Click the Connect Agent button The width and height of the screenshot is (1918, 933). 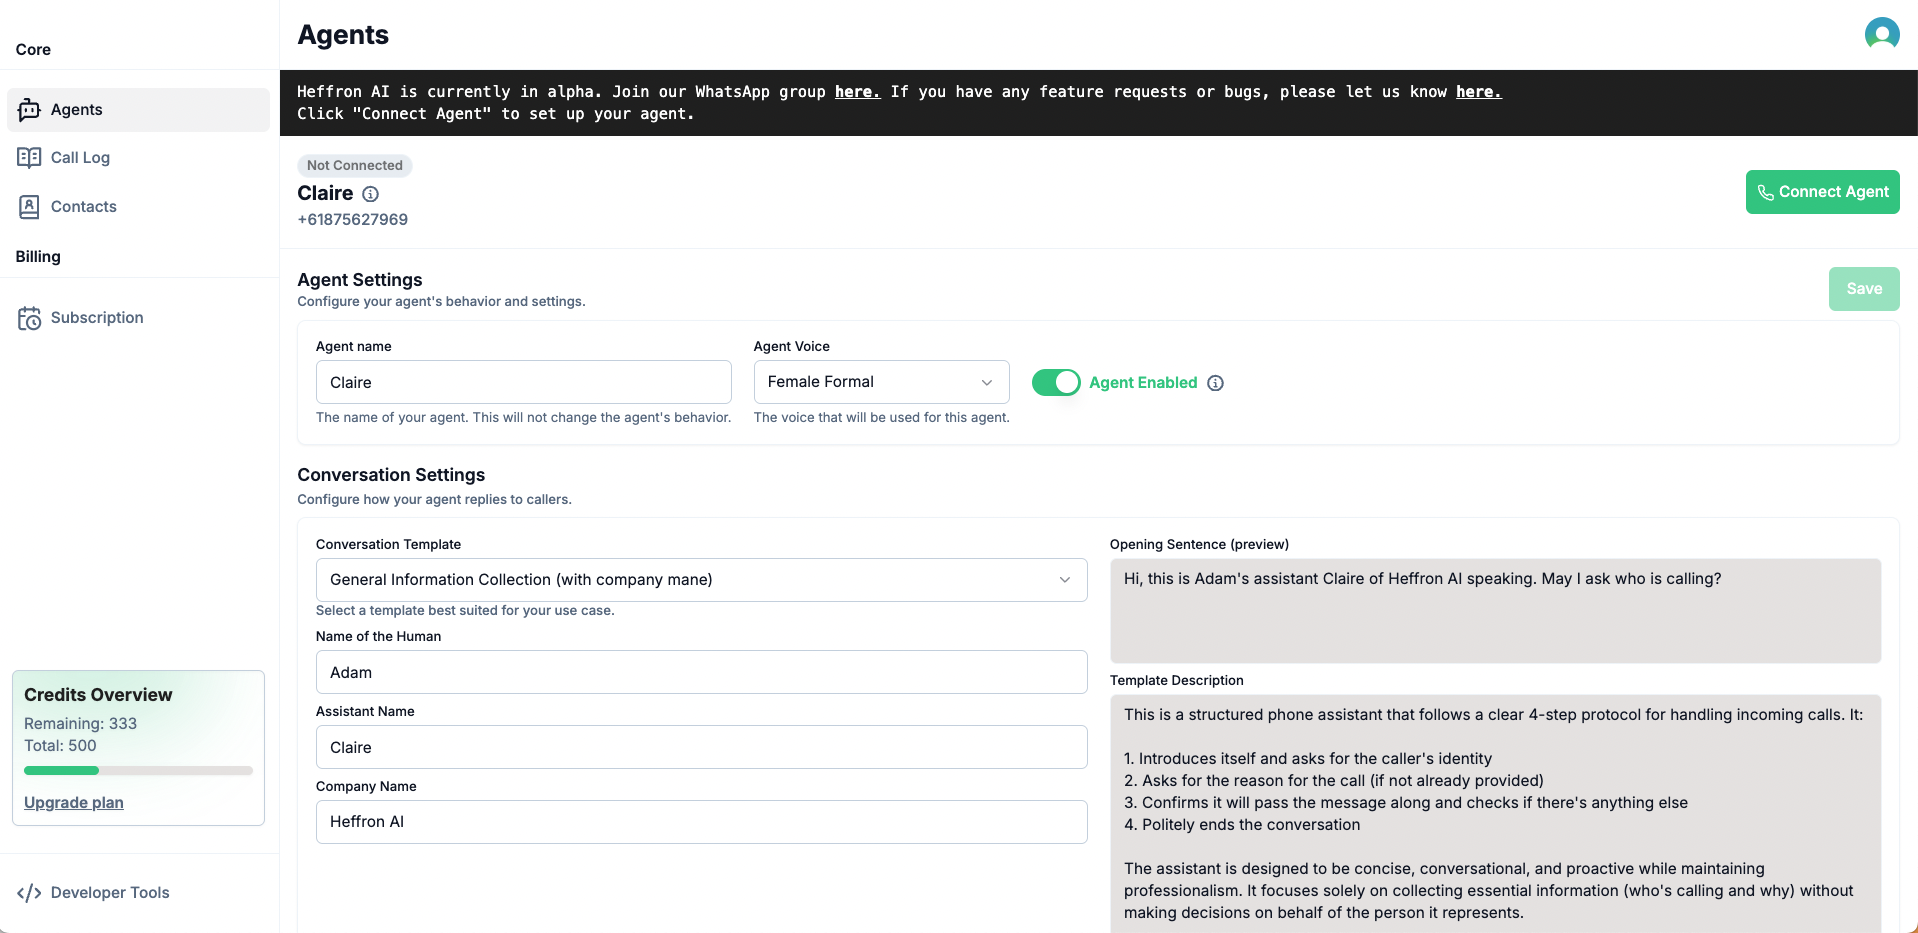coord(1822,192)
